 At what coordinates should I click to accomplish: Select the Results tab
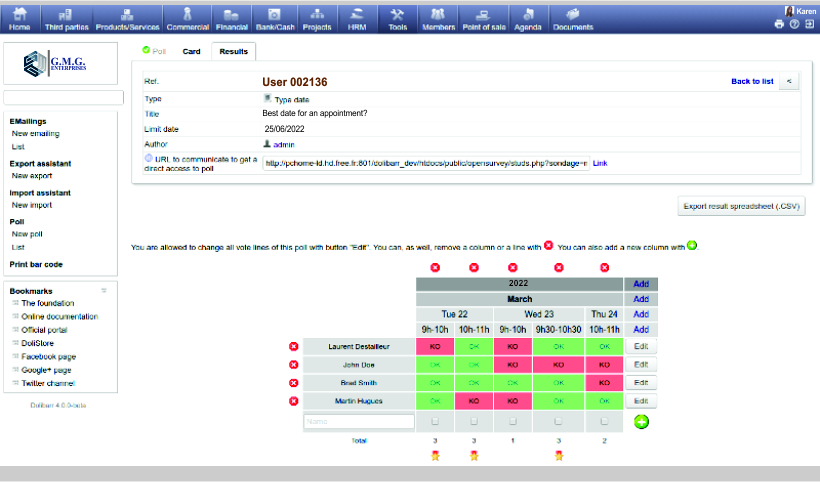232,50
